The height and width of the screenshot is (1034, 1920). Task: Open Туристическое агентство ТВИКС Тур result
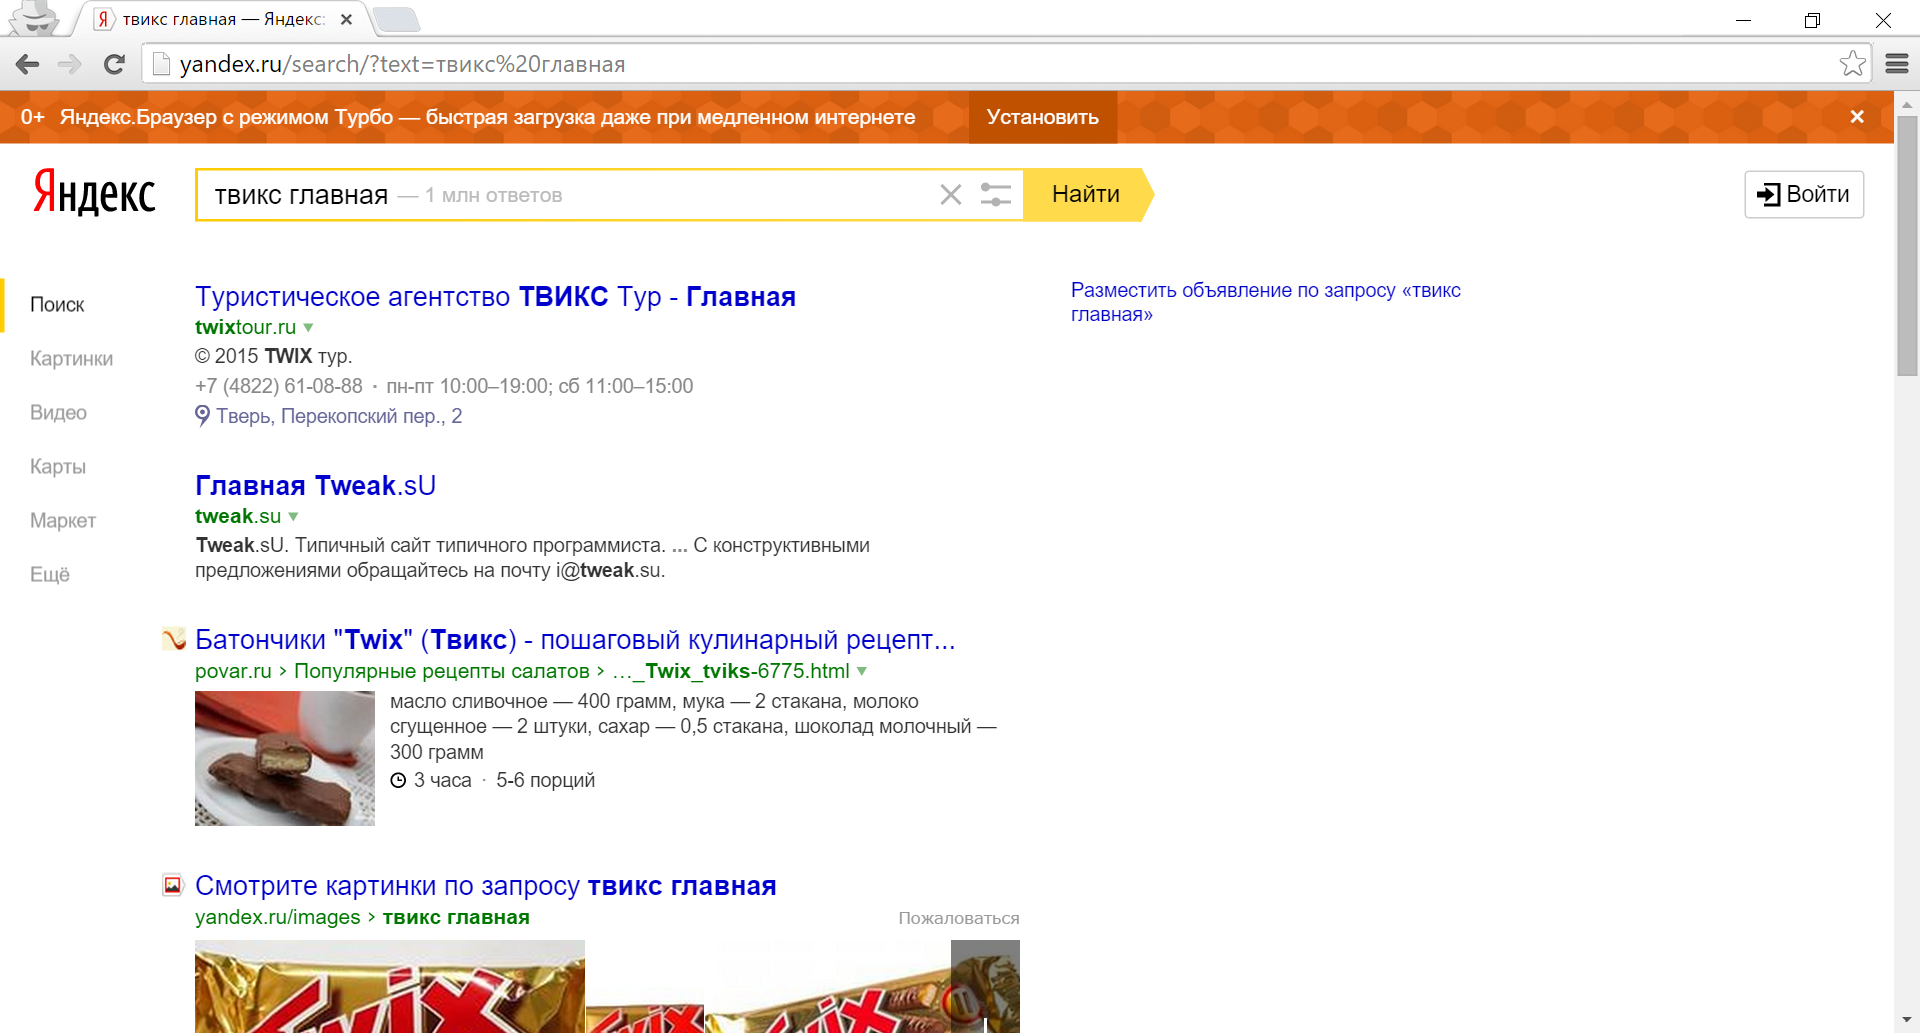(x=495, y=297)
